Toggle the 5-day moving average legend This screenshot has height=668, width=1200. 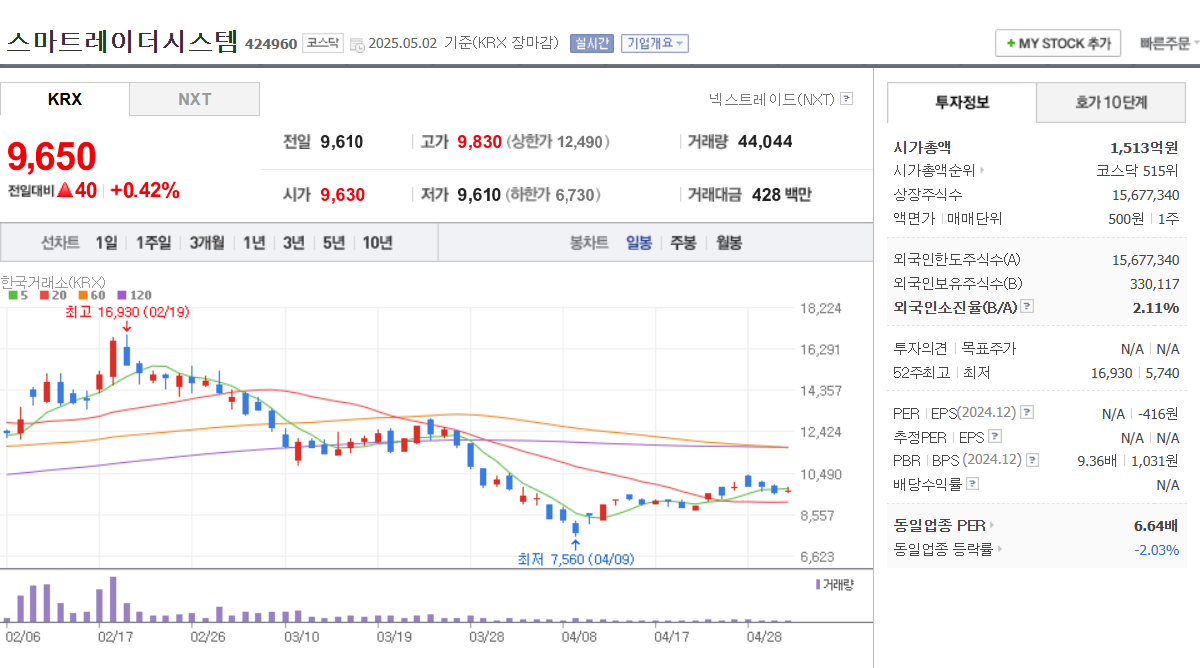coord(18,295)
